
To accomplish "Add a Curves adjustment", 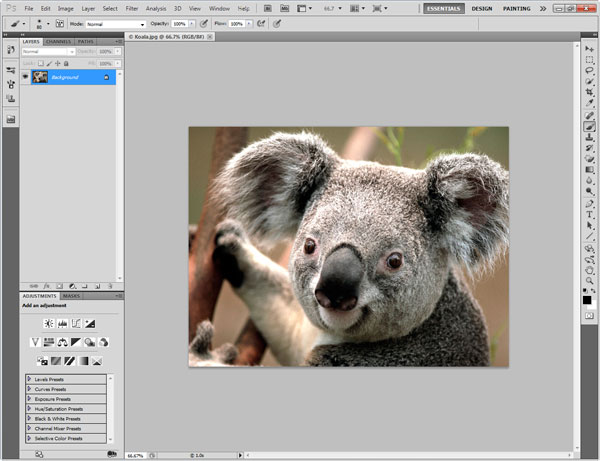I will (75, 324).
